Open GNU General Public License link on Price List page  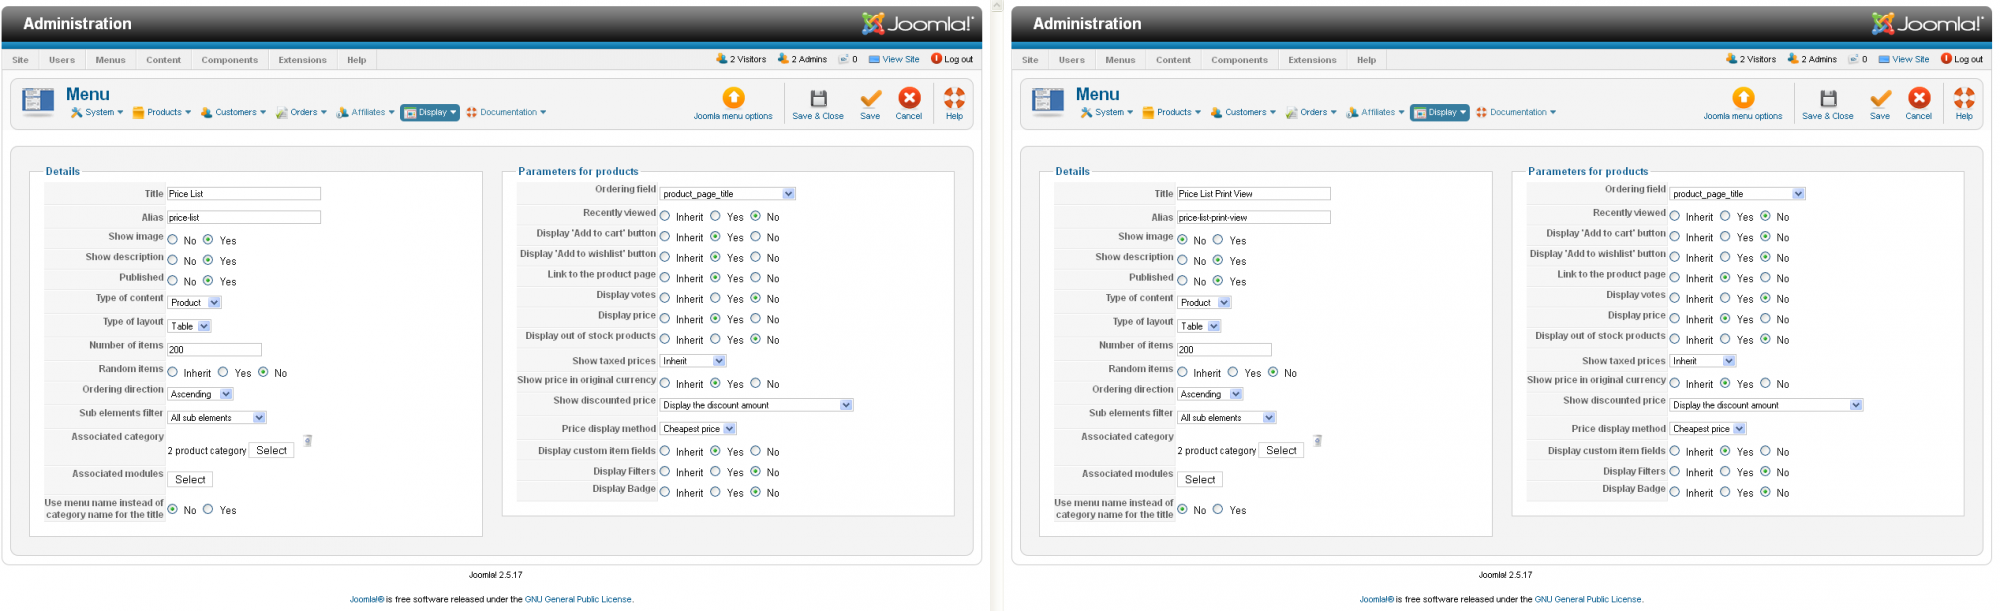tap(578, 600)
